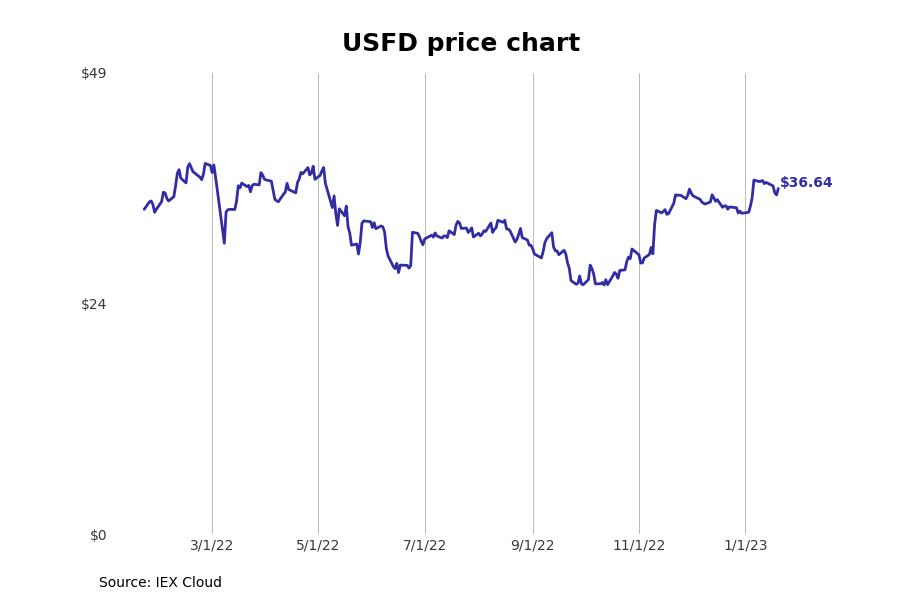
Task: Click the sharp price dip after 3/1/22
Action: coord(224,242)
